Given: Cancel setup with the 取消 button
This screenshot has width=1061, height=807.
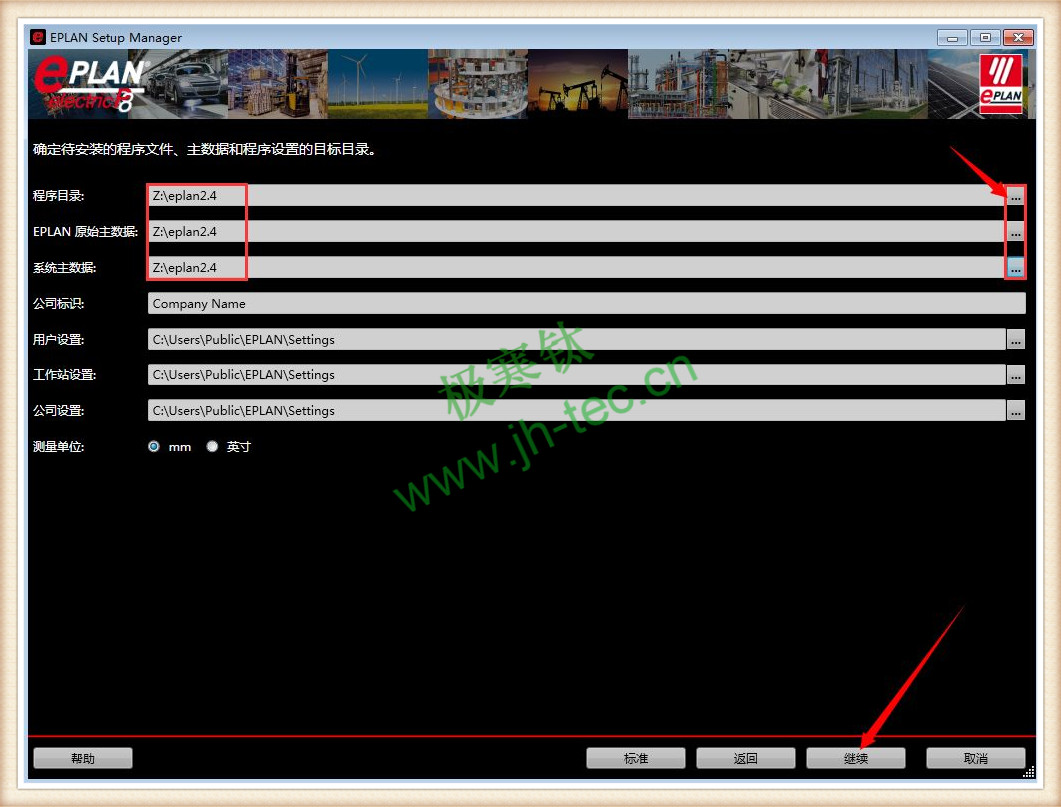Looking at the screenshot, I should click(x=975, y=758).
